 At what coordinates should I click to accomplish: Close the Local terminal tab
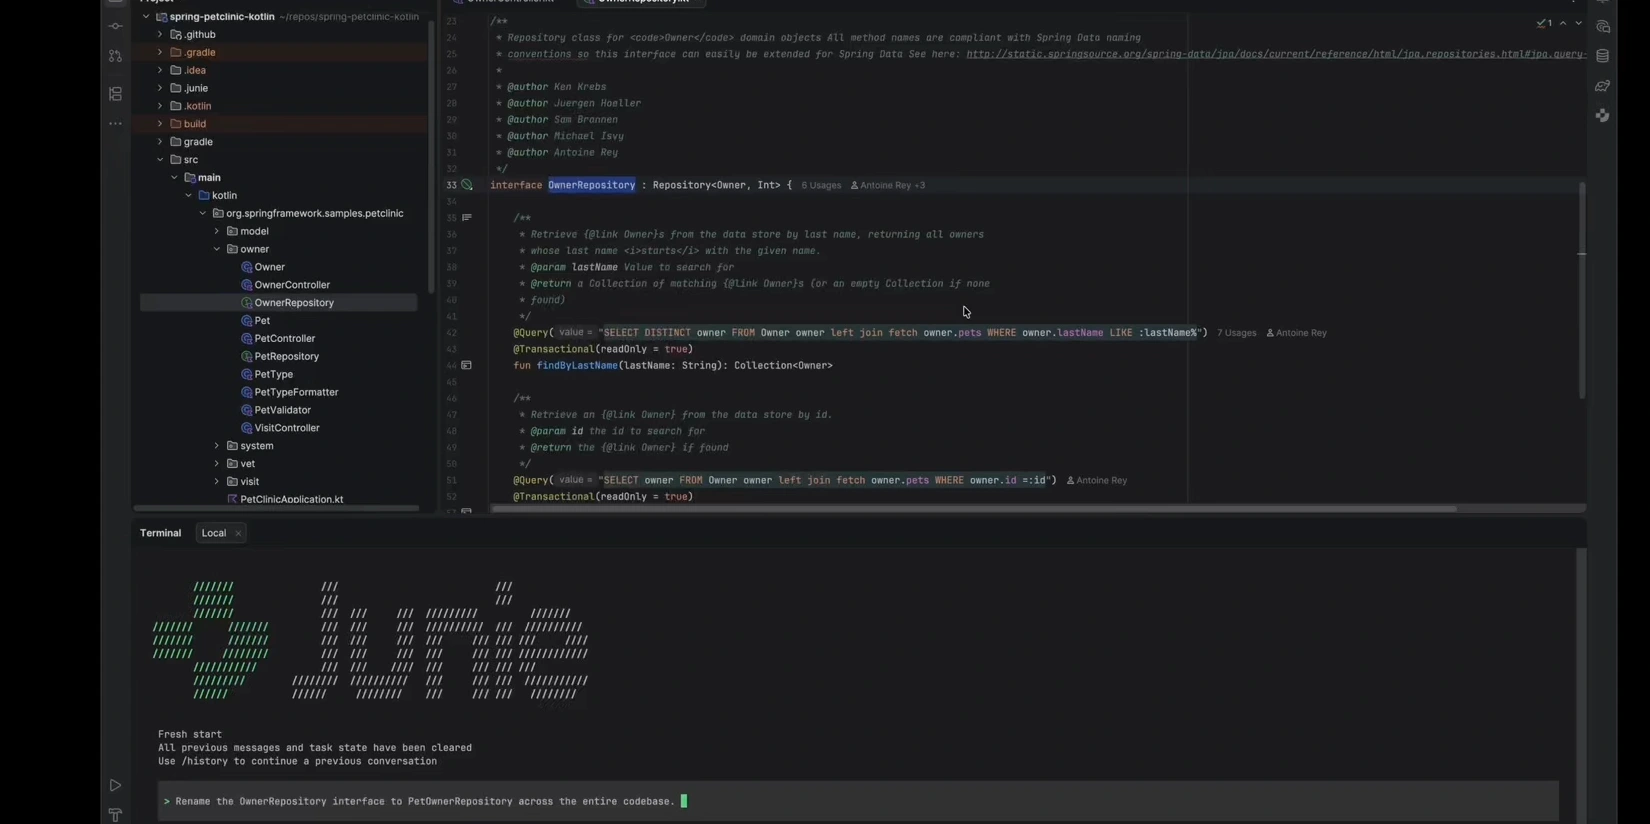(x=238, y=534)
